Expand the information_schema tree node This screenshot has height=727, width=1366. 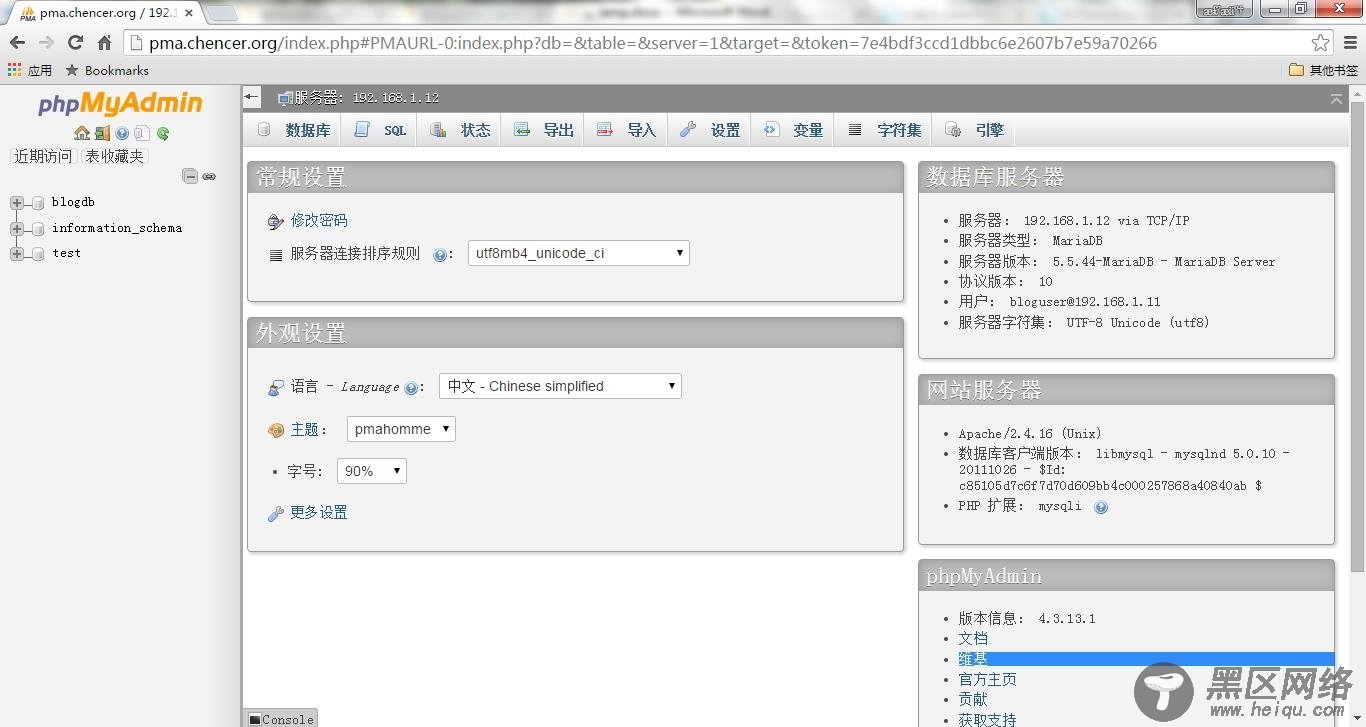tap(16, 229)
